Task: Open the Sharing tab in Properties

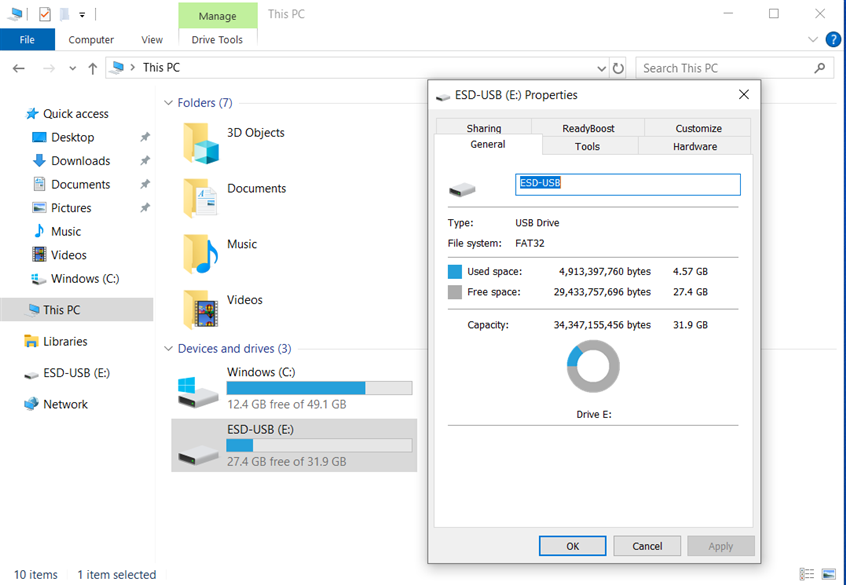Action: 484,128
